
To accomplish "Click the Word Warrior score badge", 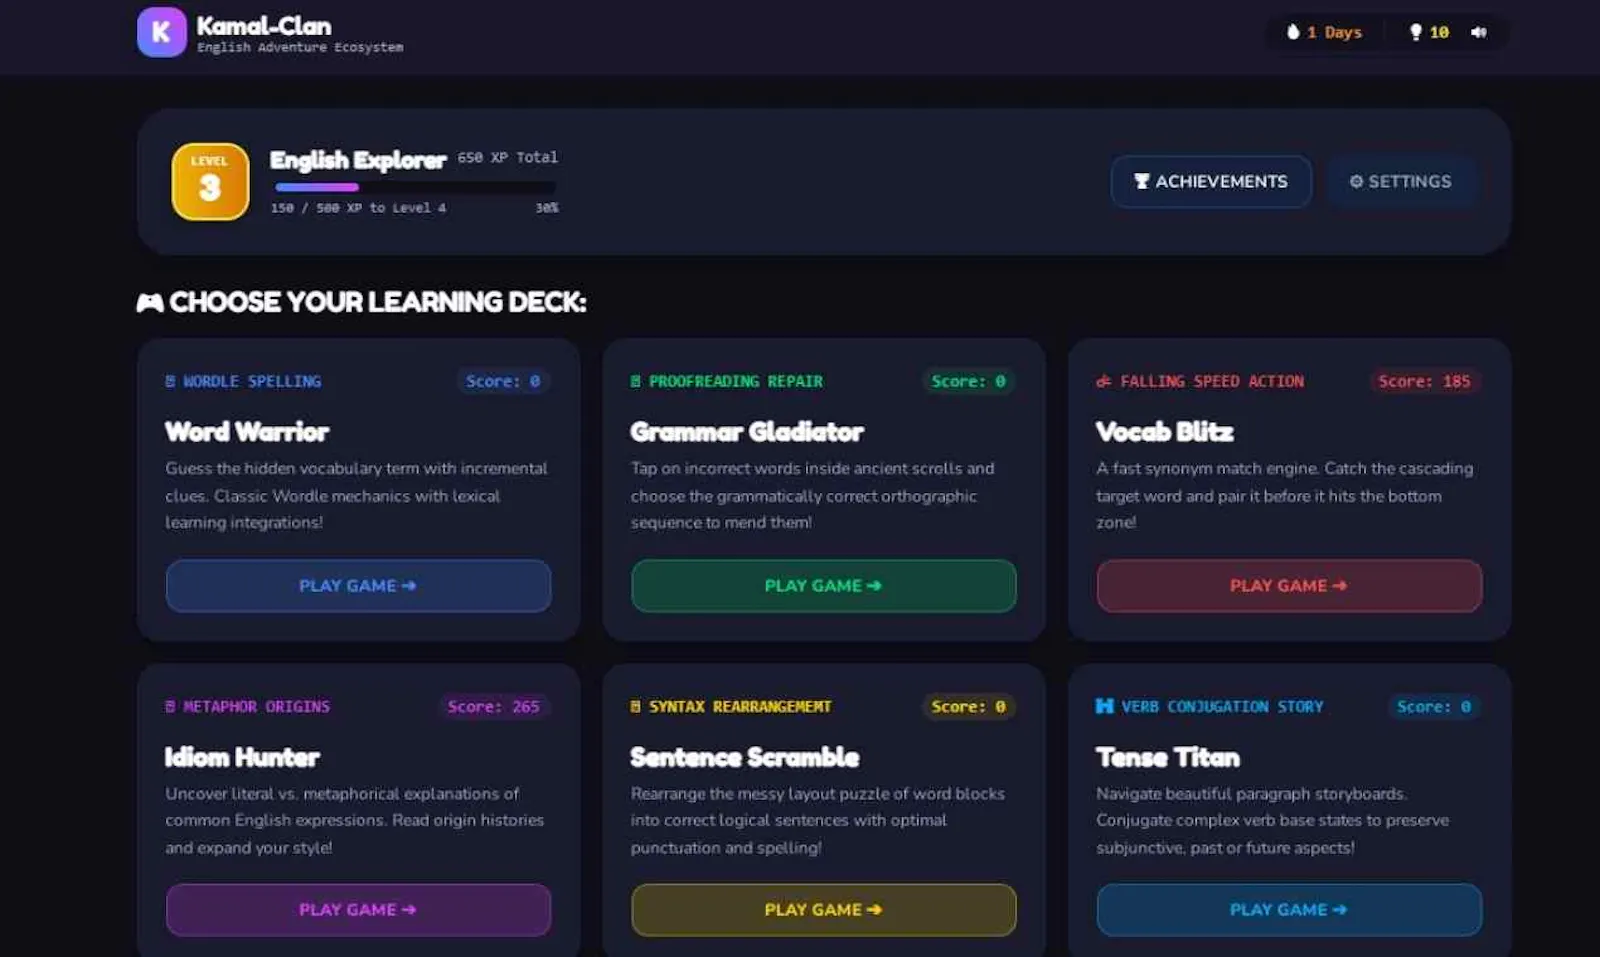I will pyautogui.click(x=503, y=381).
